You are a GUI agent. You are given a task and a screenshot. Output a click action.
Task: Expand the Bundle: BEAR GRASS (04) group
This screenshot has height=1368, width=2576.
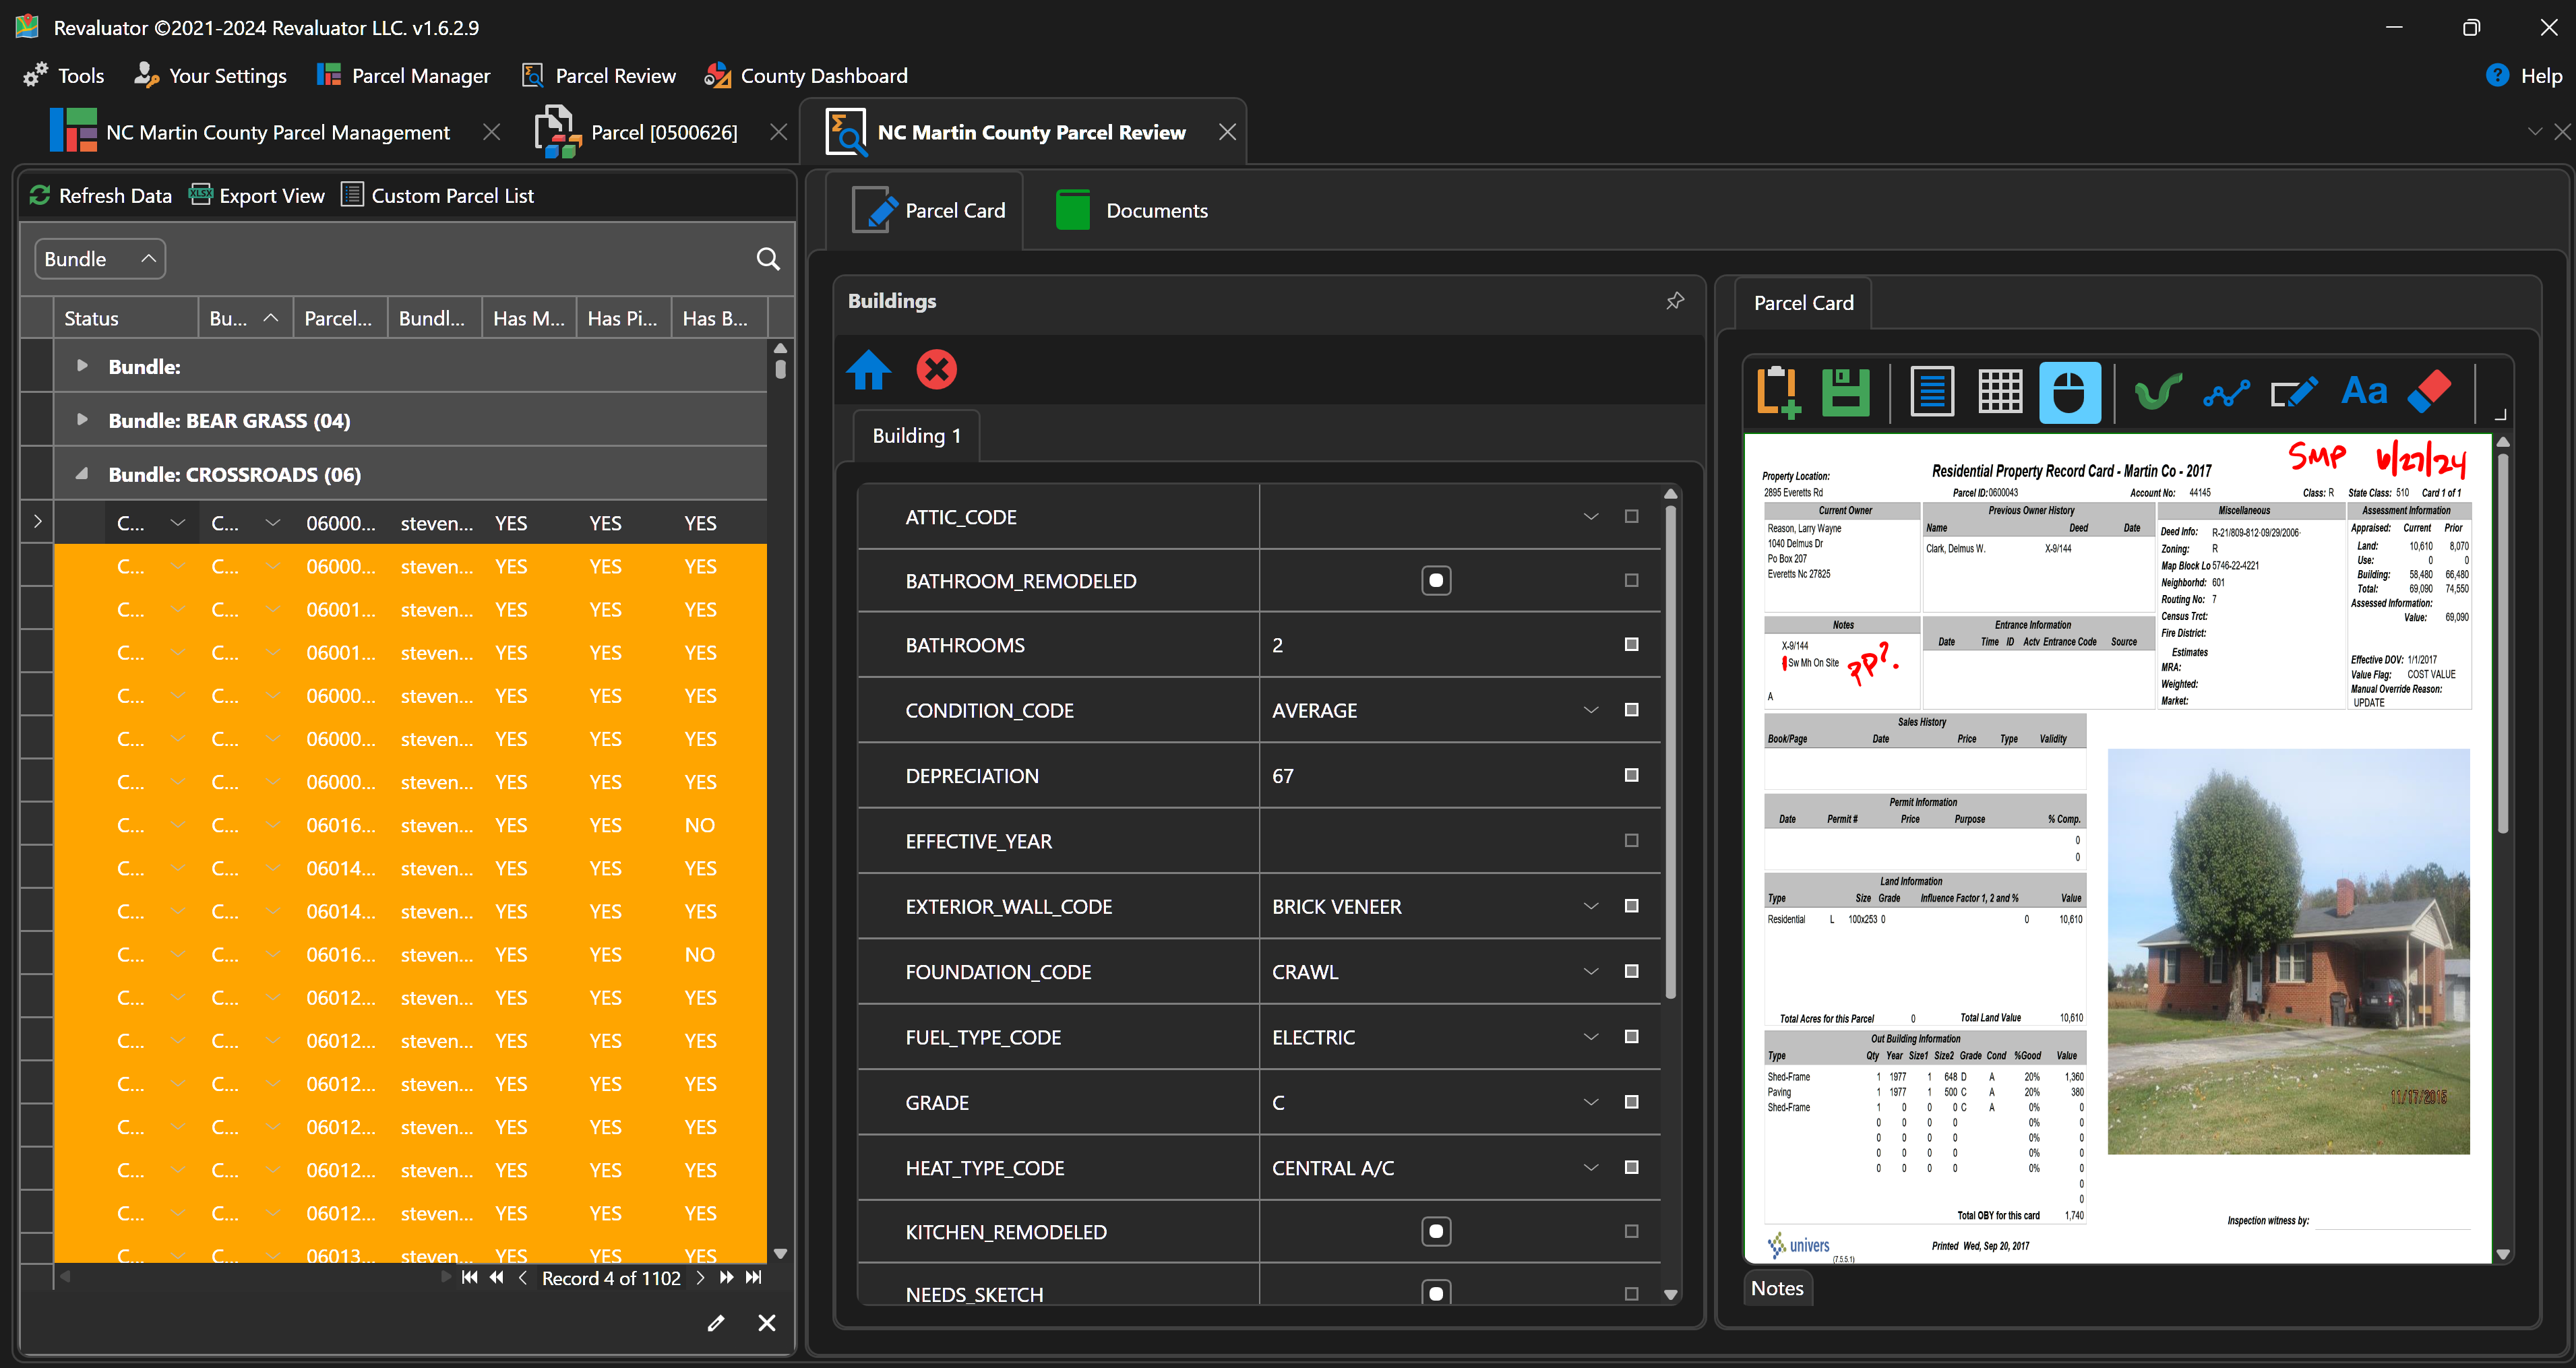click(x=82, y=420)
